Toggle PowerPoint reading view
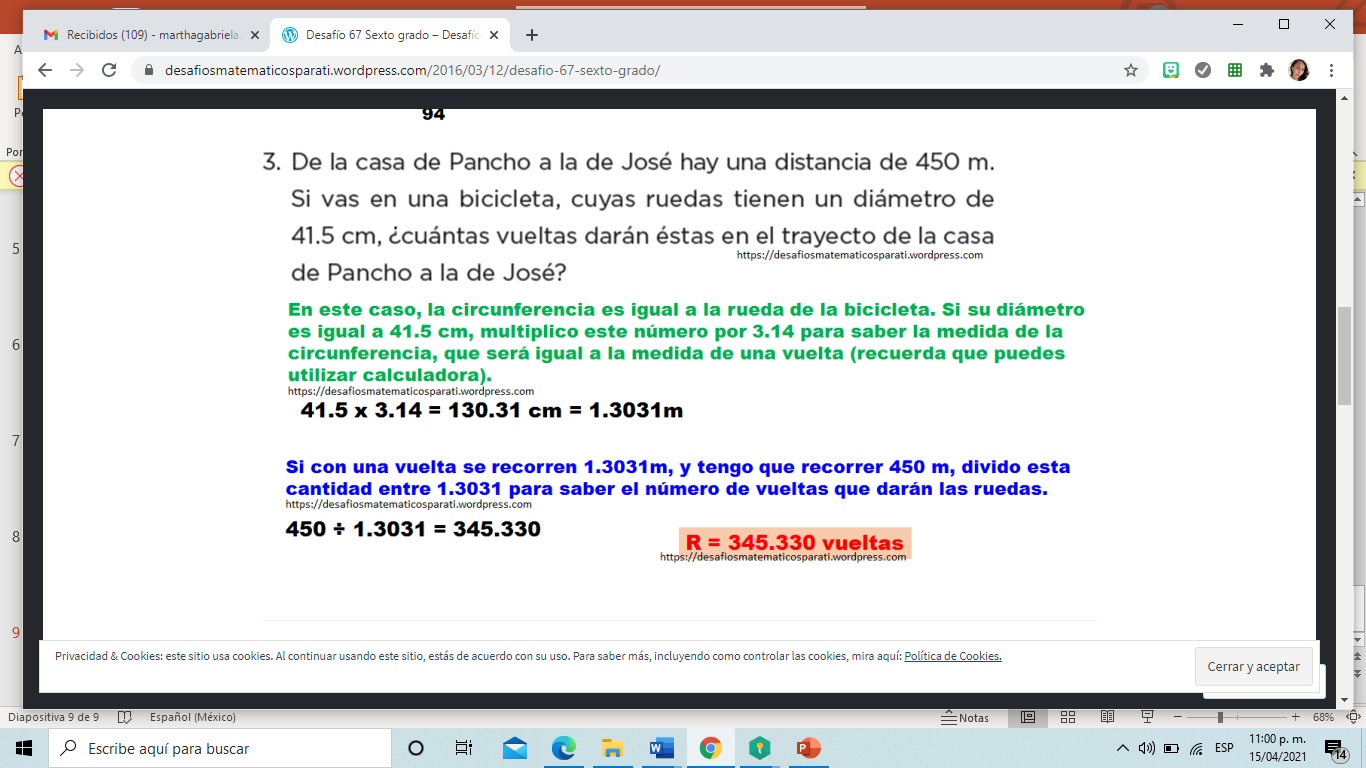The width and height of the screenshot is (1366, 768). [x=1107, y=717]
